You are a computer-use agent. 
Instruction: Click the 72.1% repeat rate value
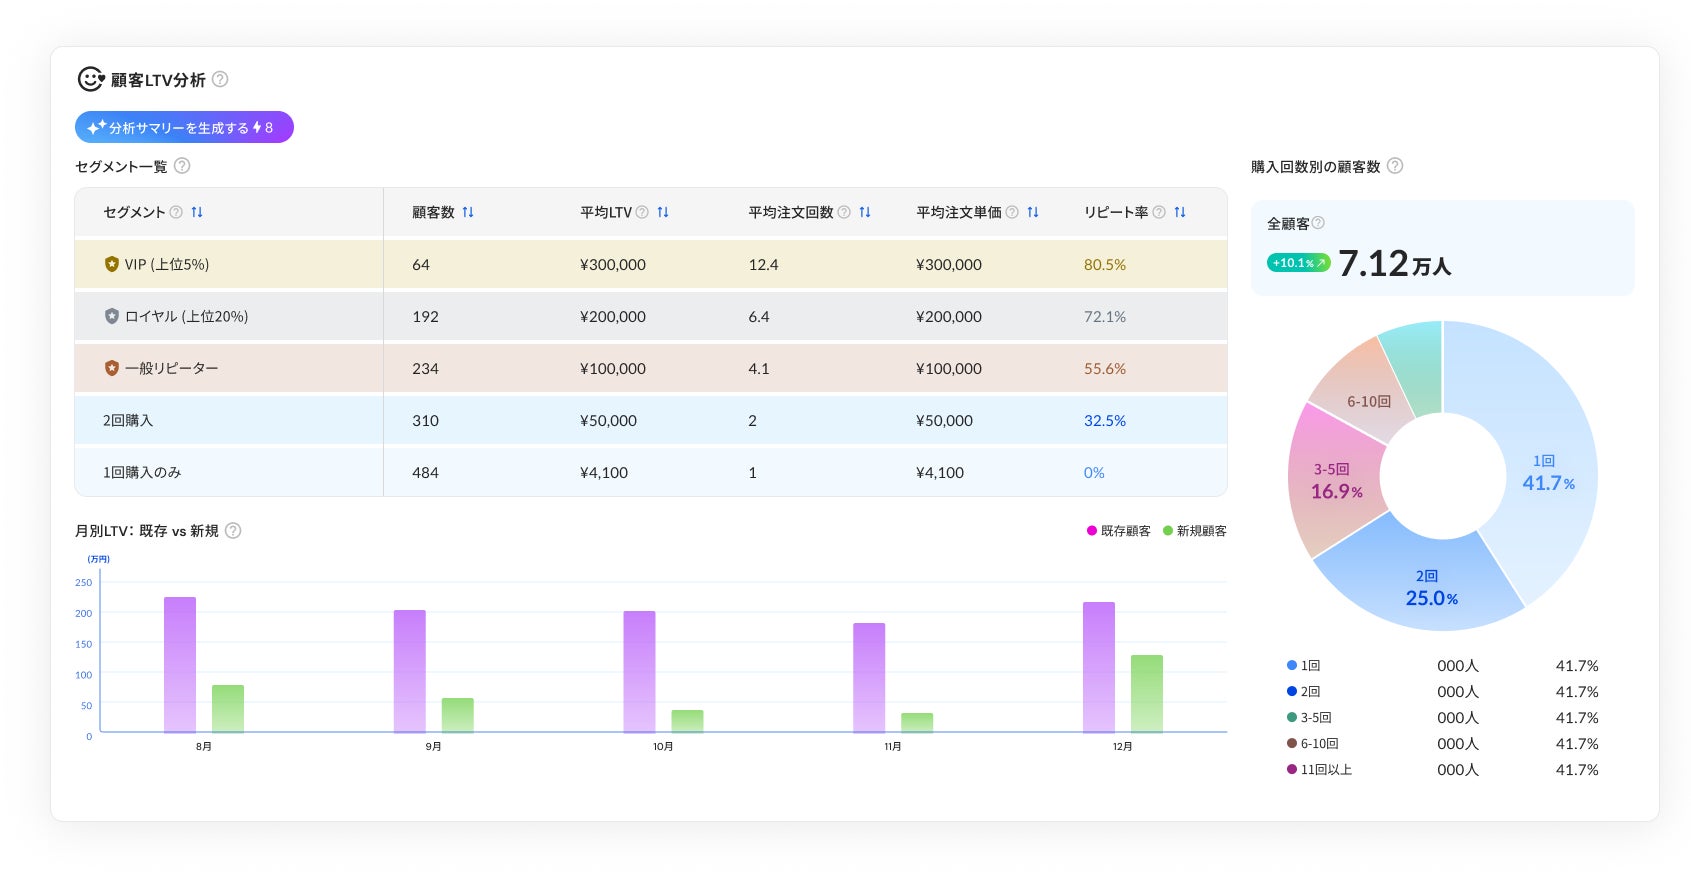coord(1105,316)
